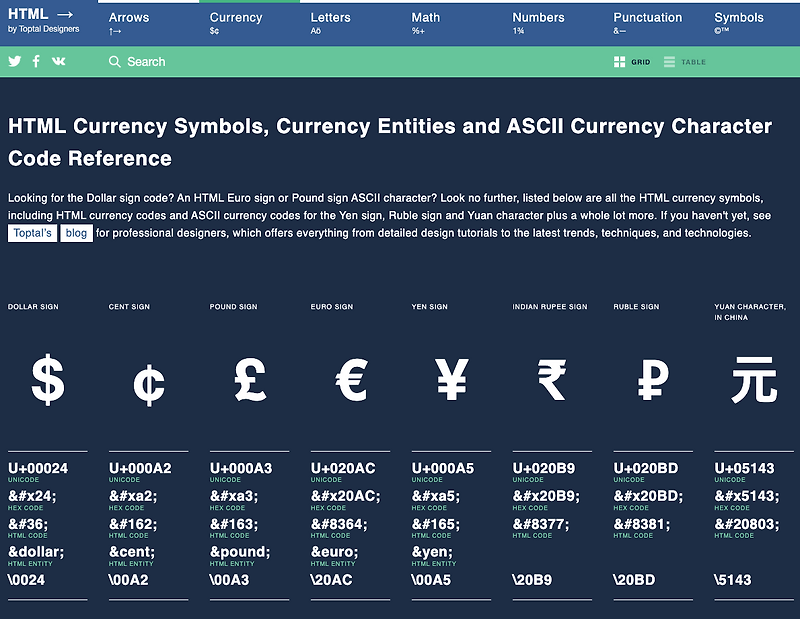Follow the blog link button
800x619 pixels.
tap(77, 233)
